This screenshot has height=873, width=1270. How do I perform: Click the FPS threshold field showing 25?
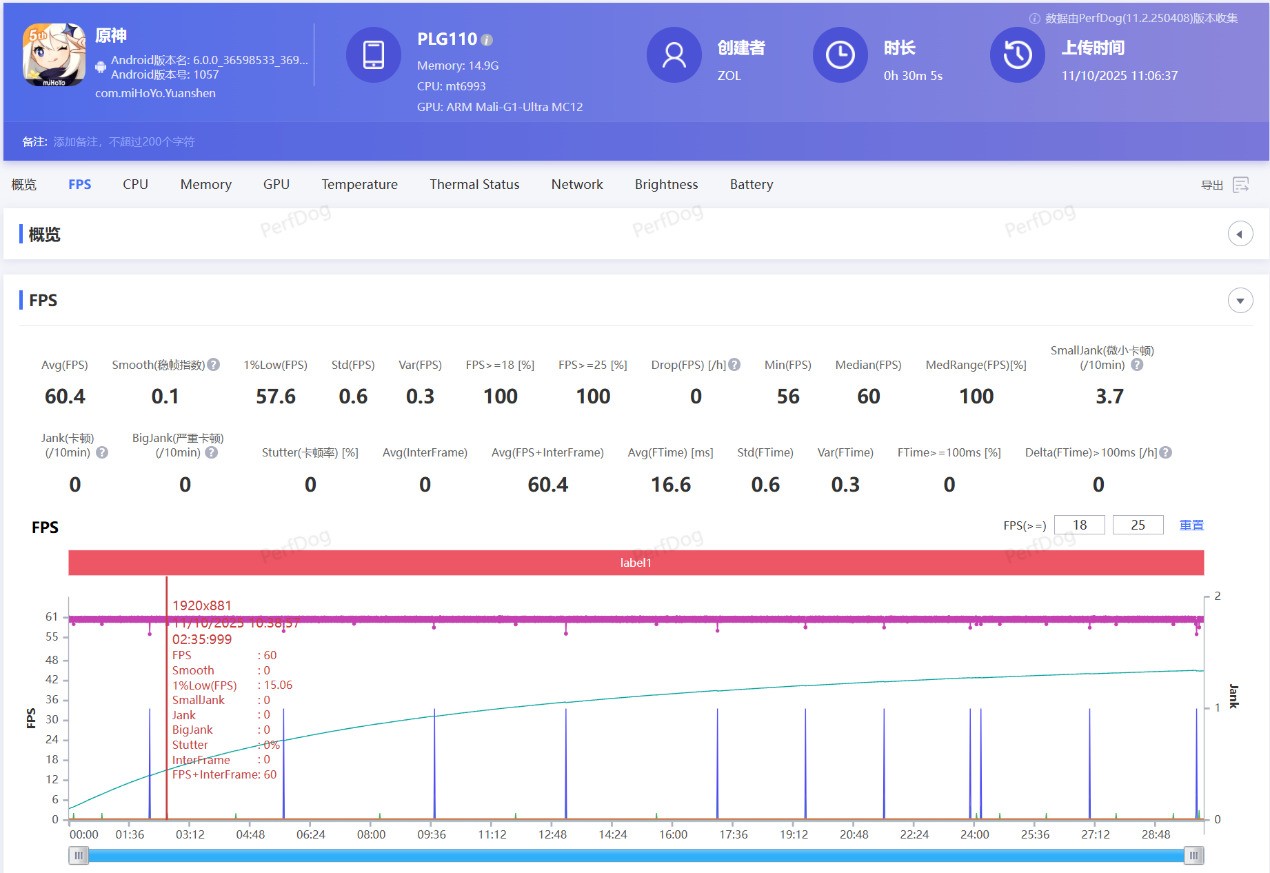(1137, 525)
